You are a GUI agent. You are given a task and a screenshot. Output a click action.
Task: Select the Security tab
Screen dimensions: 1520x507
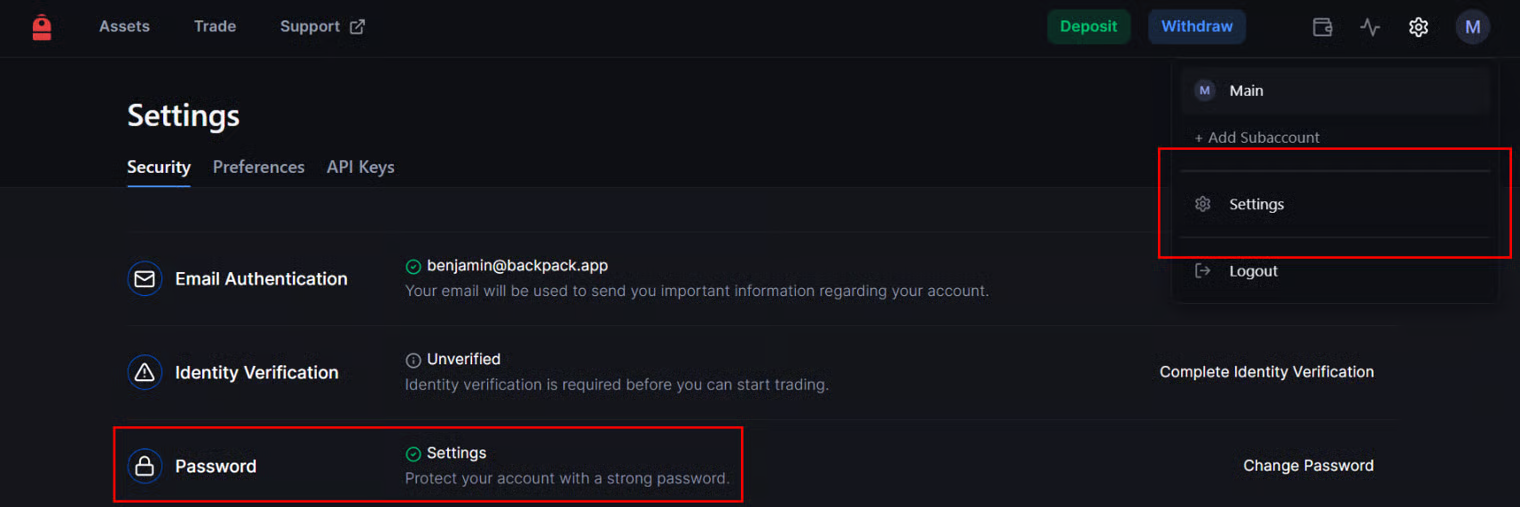click(x=158, y=167)
